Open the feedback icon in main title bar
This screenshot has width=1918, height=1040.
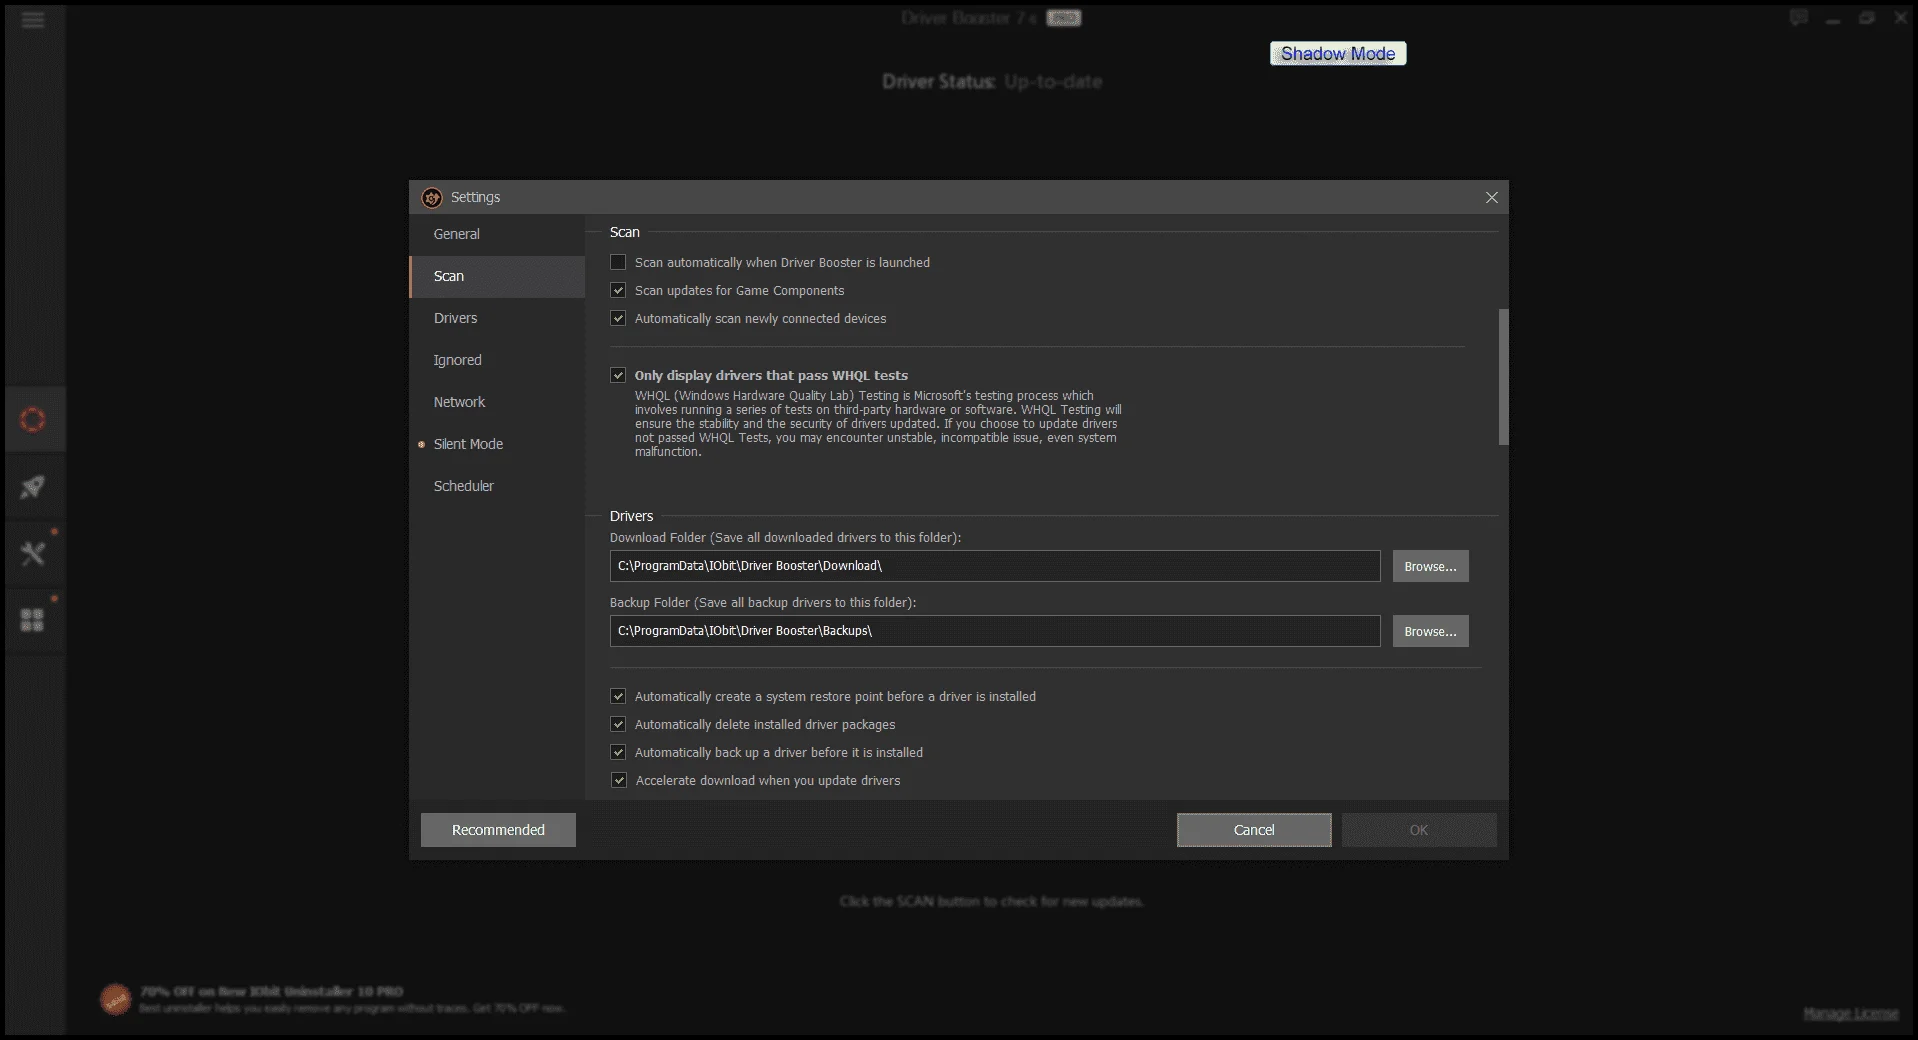pyautogui.click(x=1799, y=18)
